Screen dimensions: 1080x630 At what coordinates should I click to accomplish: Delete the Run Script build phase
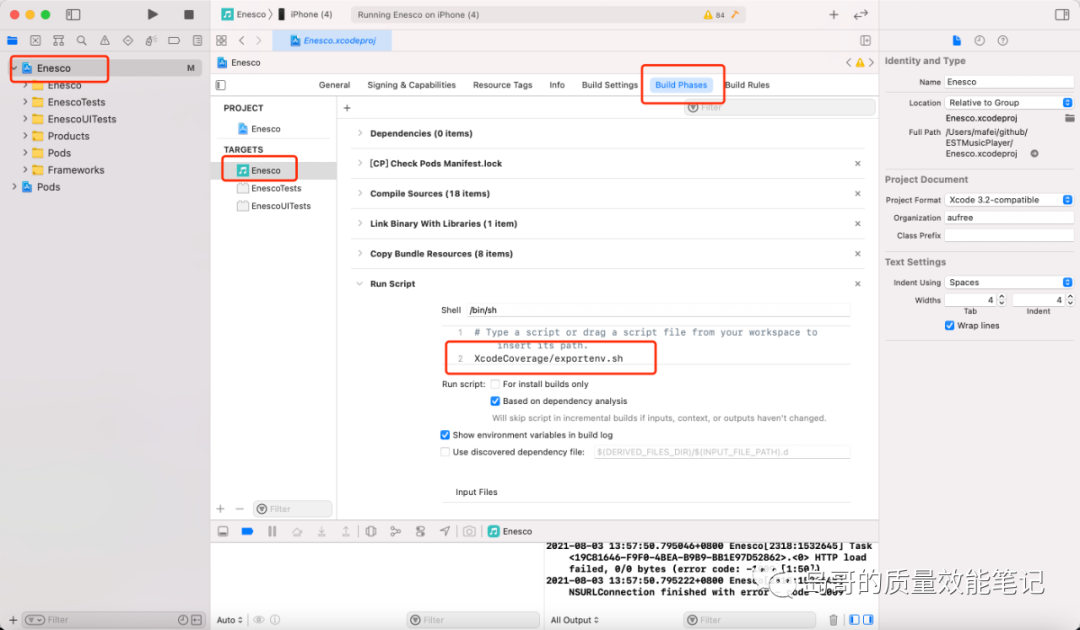858,284
